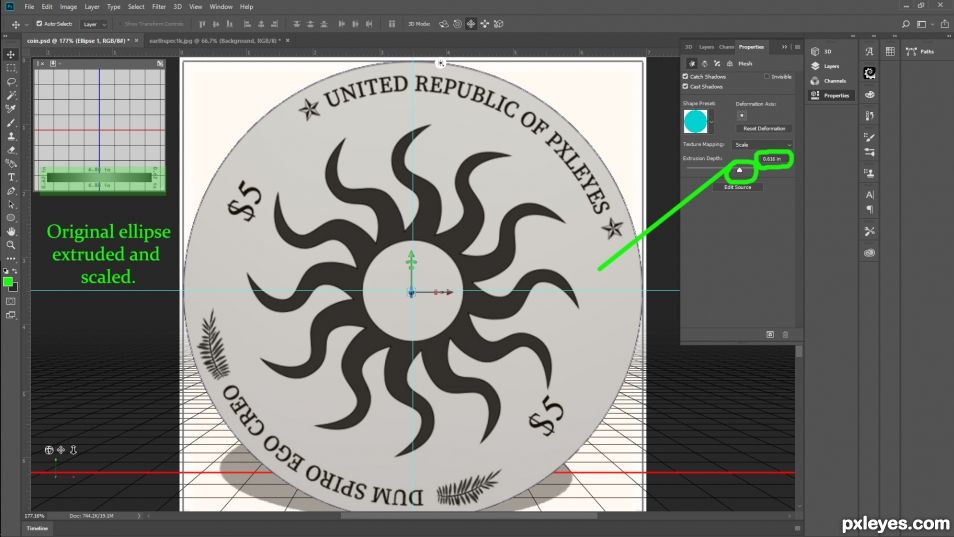Click the Edit Source button
This screenshot has width=954, height=537.
737,187
